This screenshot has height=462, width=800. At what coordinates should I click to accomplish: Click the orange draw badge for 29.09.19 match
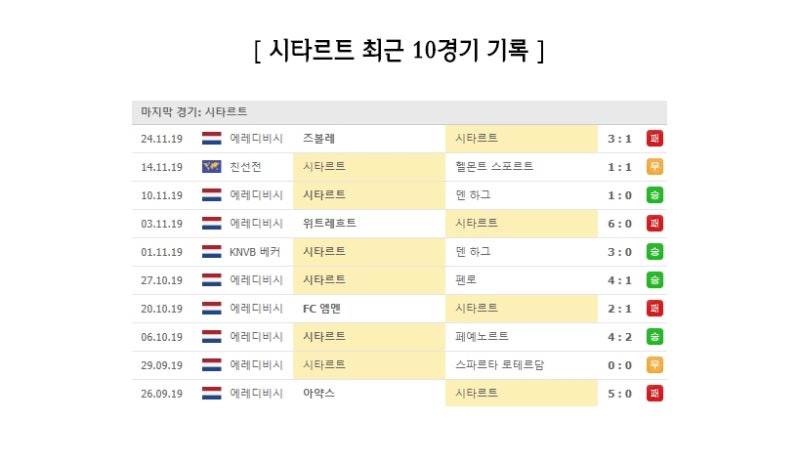click(655, 365)
